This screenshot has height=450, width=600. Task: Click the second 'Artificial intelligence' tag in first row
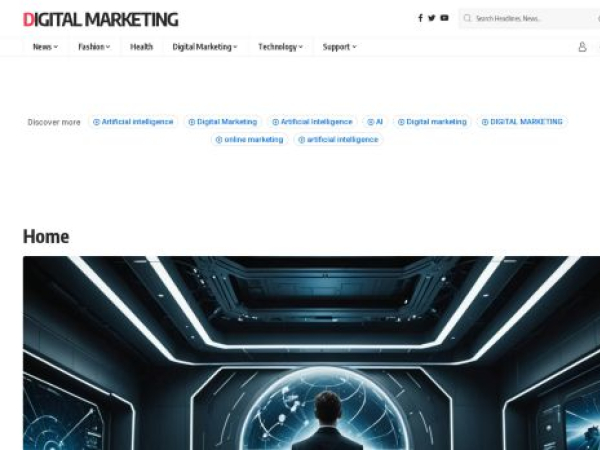(312, 122)
